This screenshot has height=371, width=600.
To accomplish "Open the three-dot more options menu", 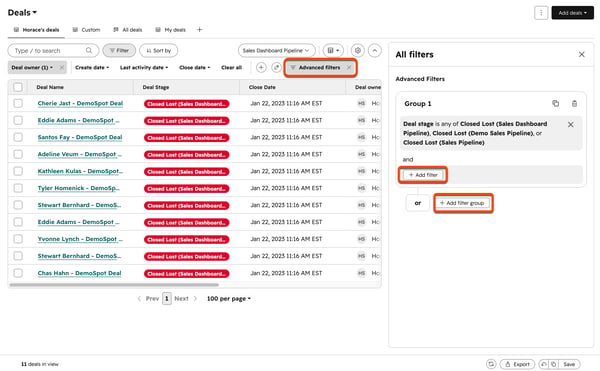I will pyautogui.click(x=541, y=13).
